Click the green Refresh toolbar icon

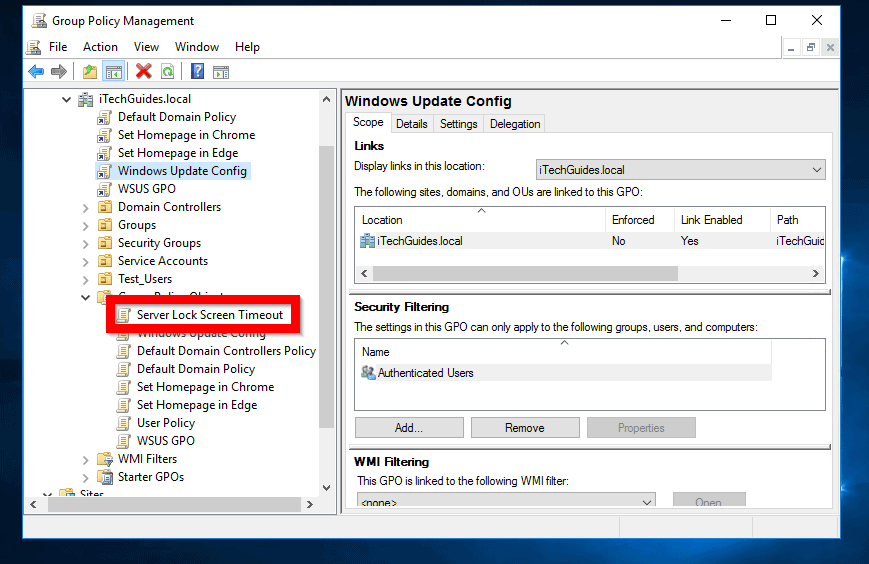tap(167, 71)
